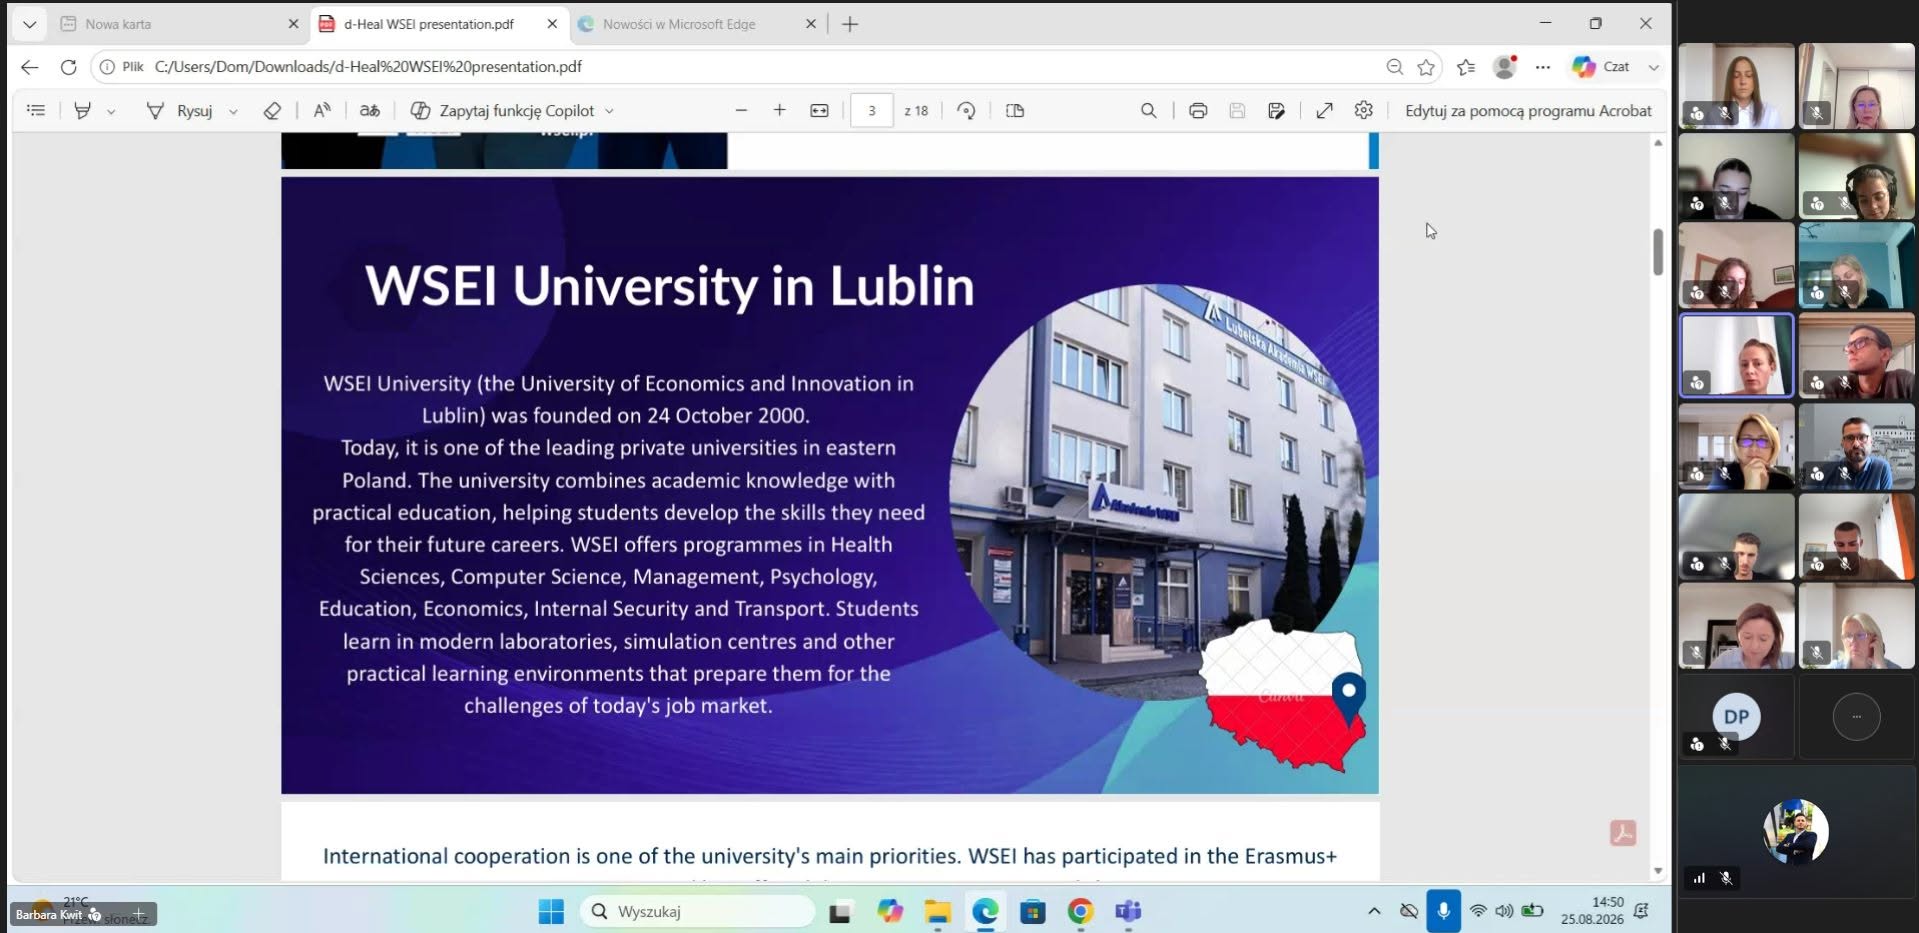
Task: Click the address bar zoom indicator
Action: 1395,67
